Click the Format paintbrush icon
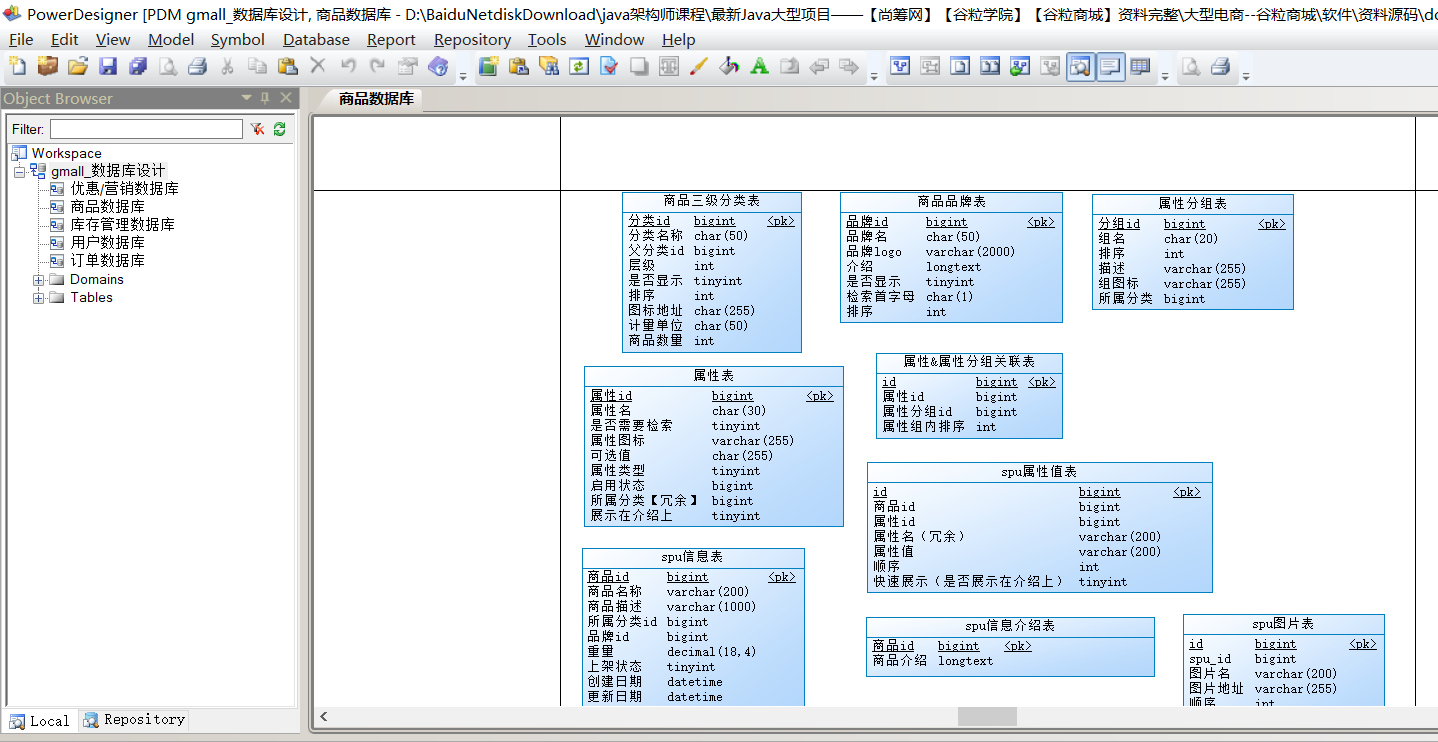Screen dimensions: 1438x742 click(699, 66)
